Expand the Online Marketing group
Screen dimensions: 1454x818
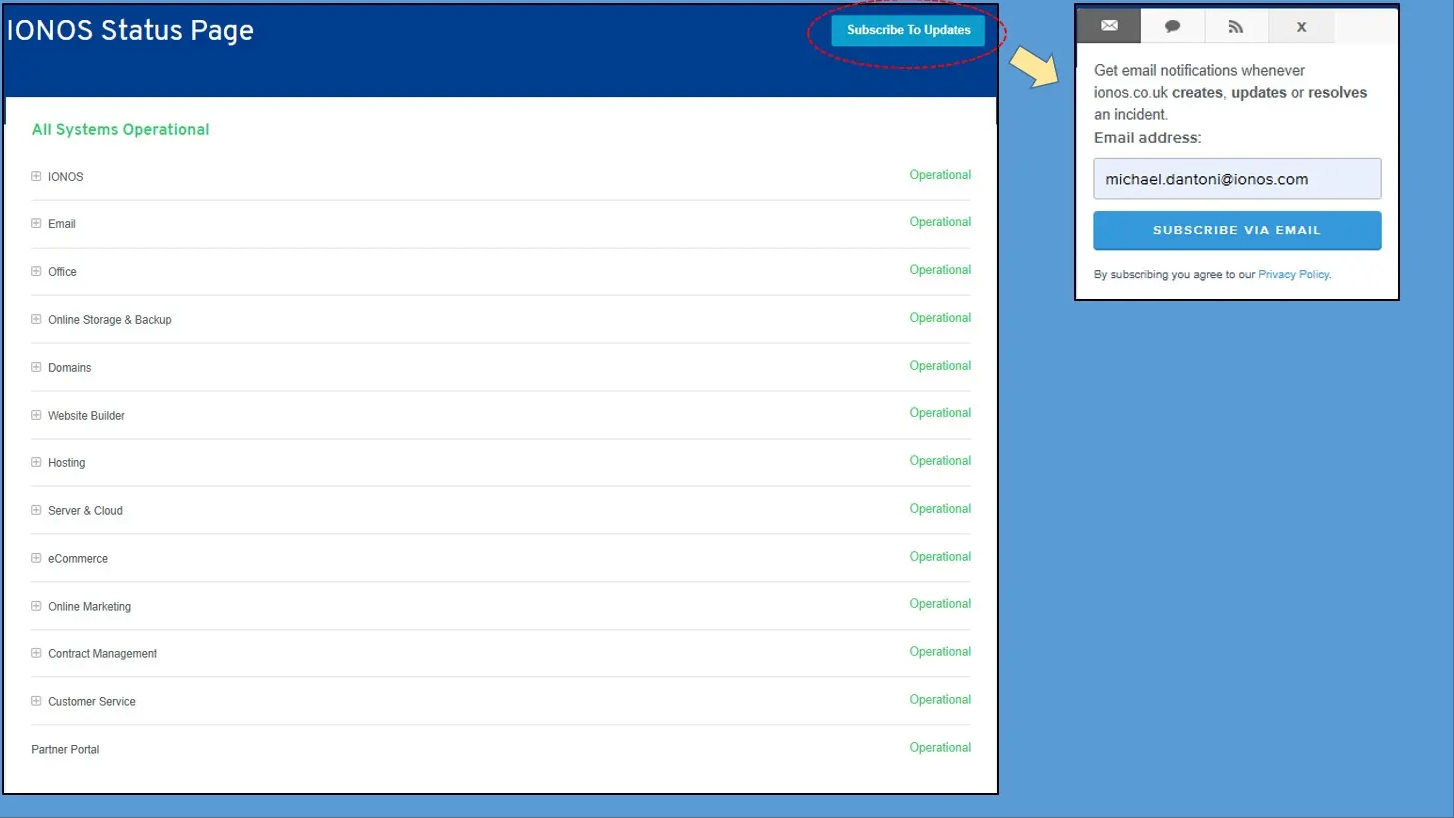point(36,606)
